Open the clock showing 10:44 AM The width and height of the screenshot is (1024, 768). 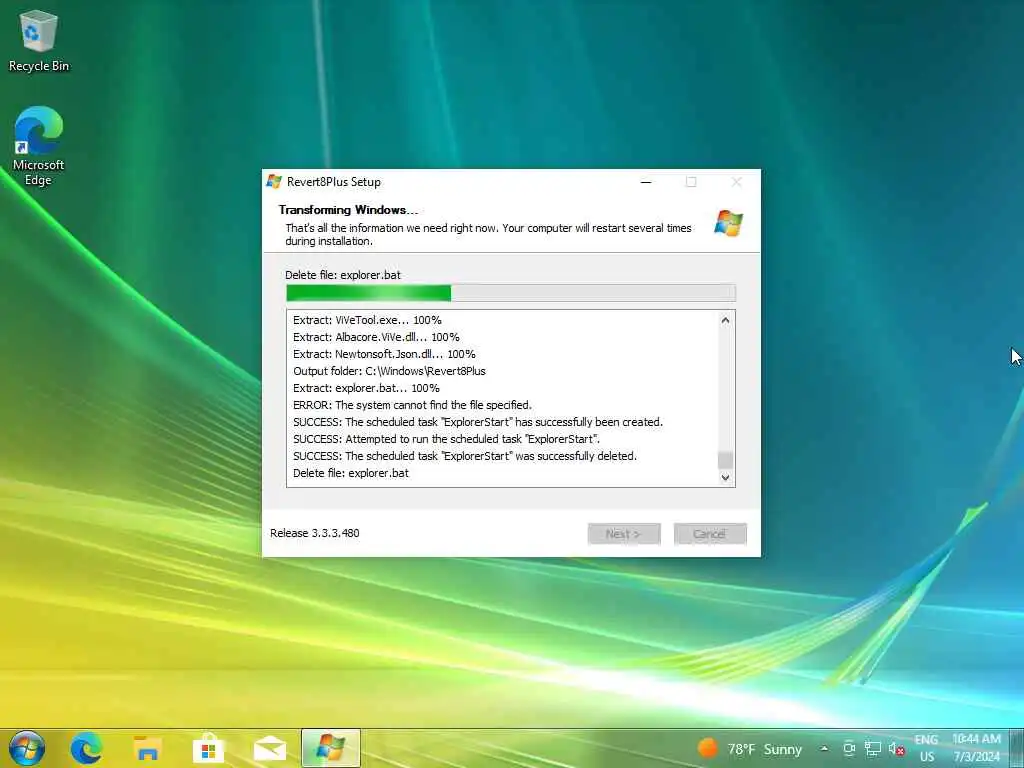[977, 748]
